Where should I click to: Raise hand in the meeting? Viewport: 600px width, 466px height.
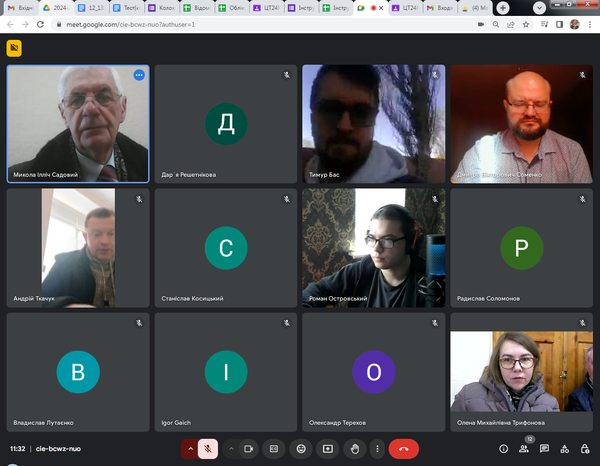(353, 449)
